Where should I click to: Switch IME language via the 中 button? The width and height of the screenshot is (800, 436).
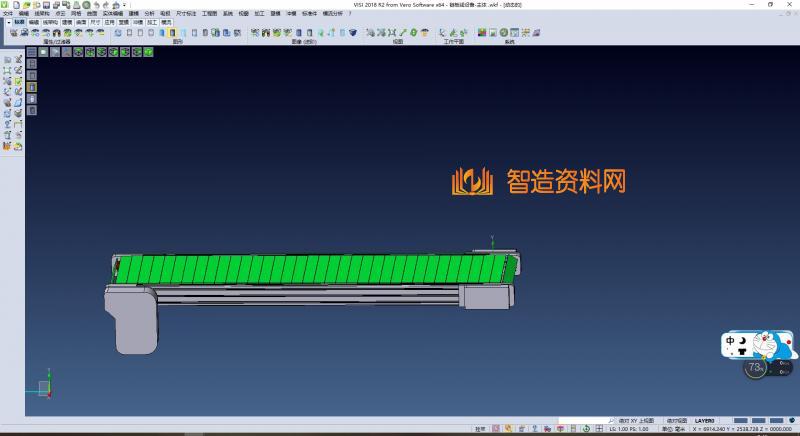(730, 341)
